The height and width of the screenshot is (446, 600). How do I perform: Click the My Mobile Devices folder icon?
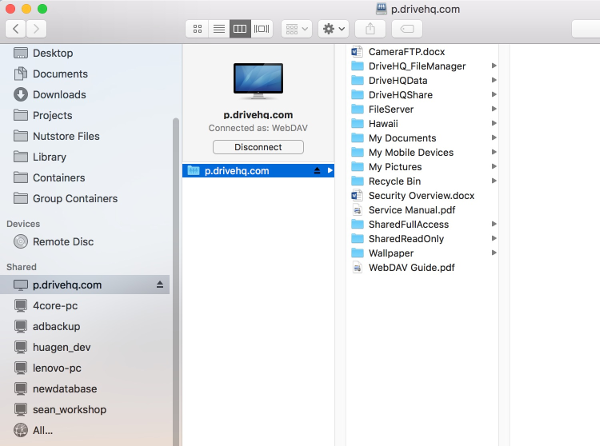[x=357, y=152]
